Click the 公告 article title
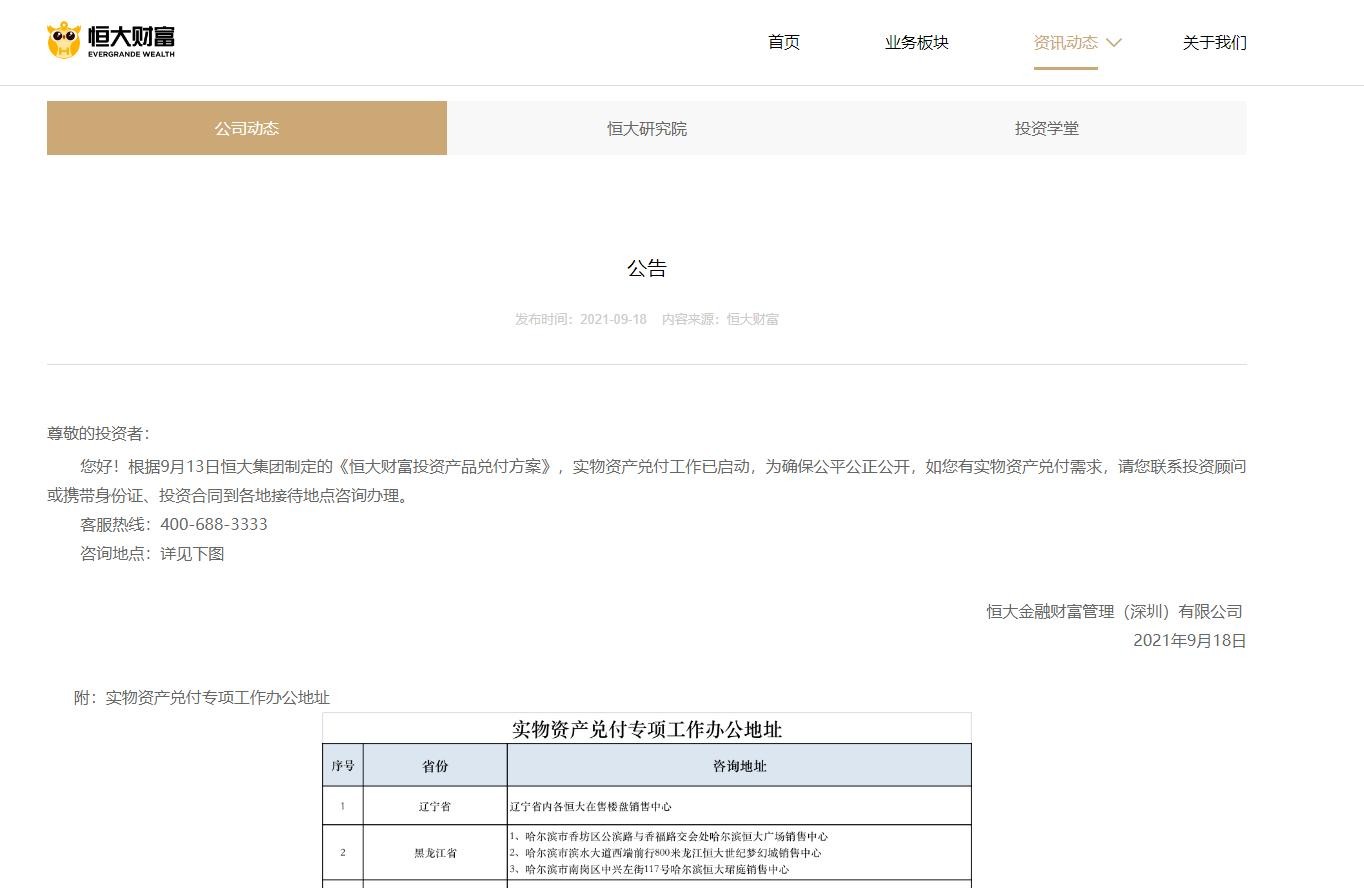This screenshot has width=1364, height=888. [x=647, y=268]
